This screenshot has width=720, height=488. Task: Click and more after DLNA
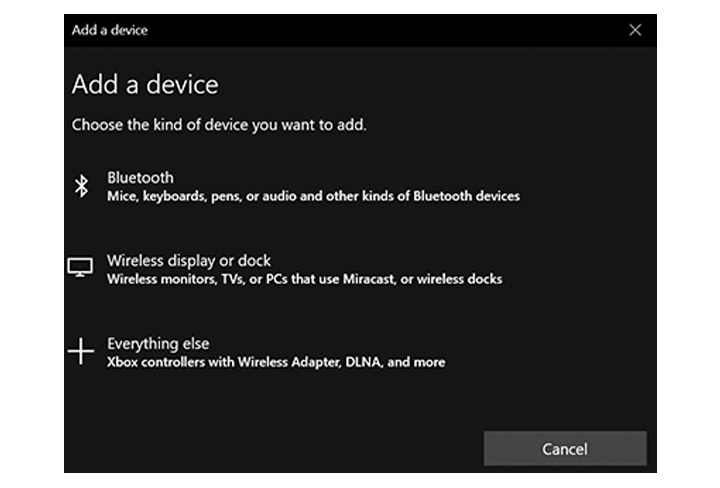click(x=416, y=362)
